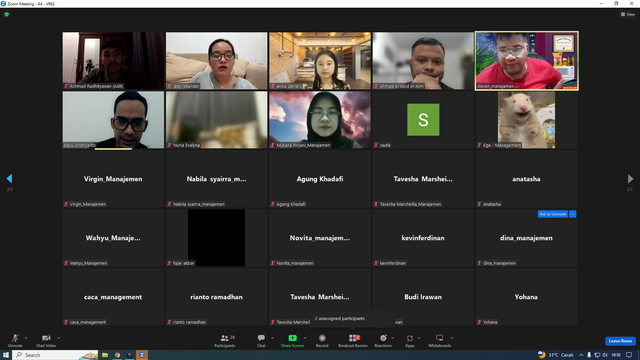This screenshot has width=640, height=360.
Task: Click the 2 unassigned participants tooltip
Action: pyautogui.click(x=352, y=319)
